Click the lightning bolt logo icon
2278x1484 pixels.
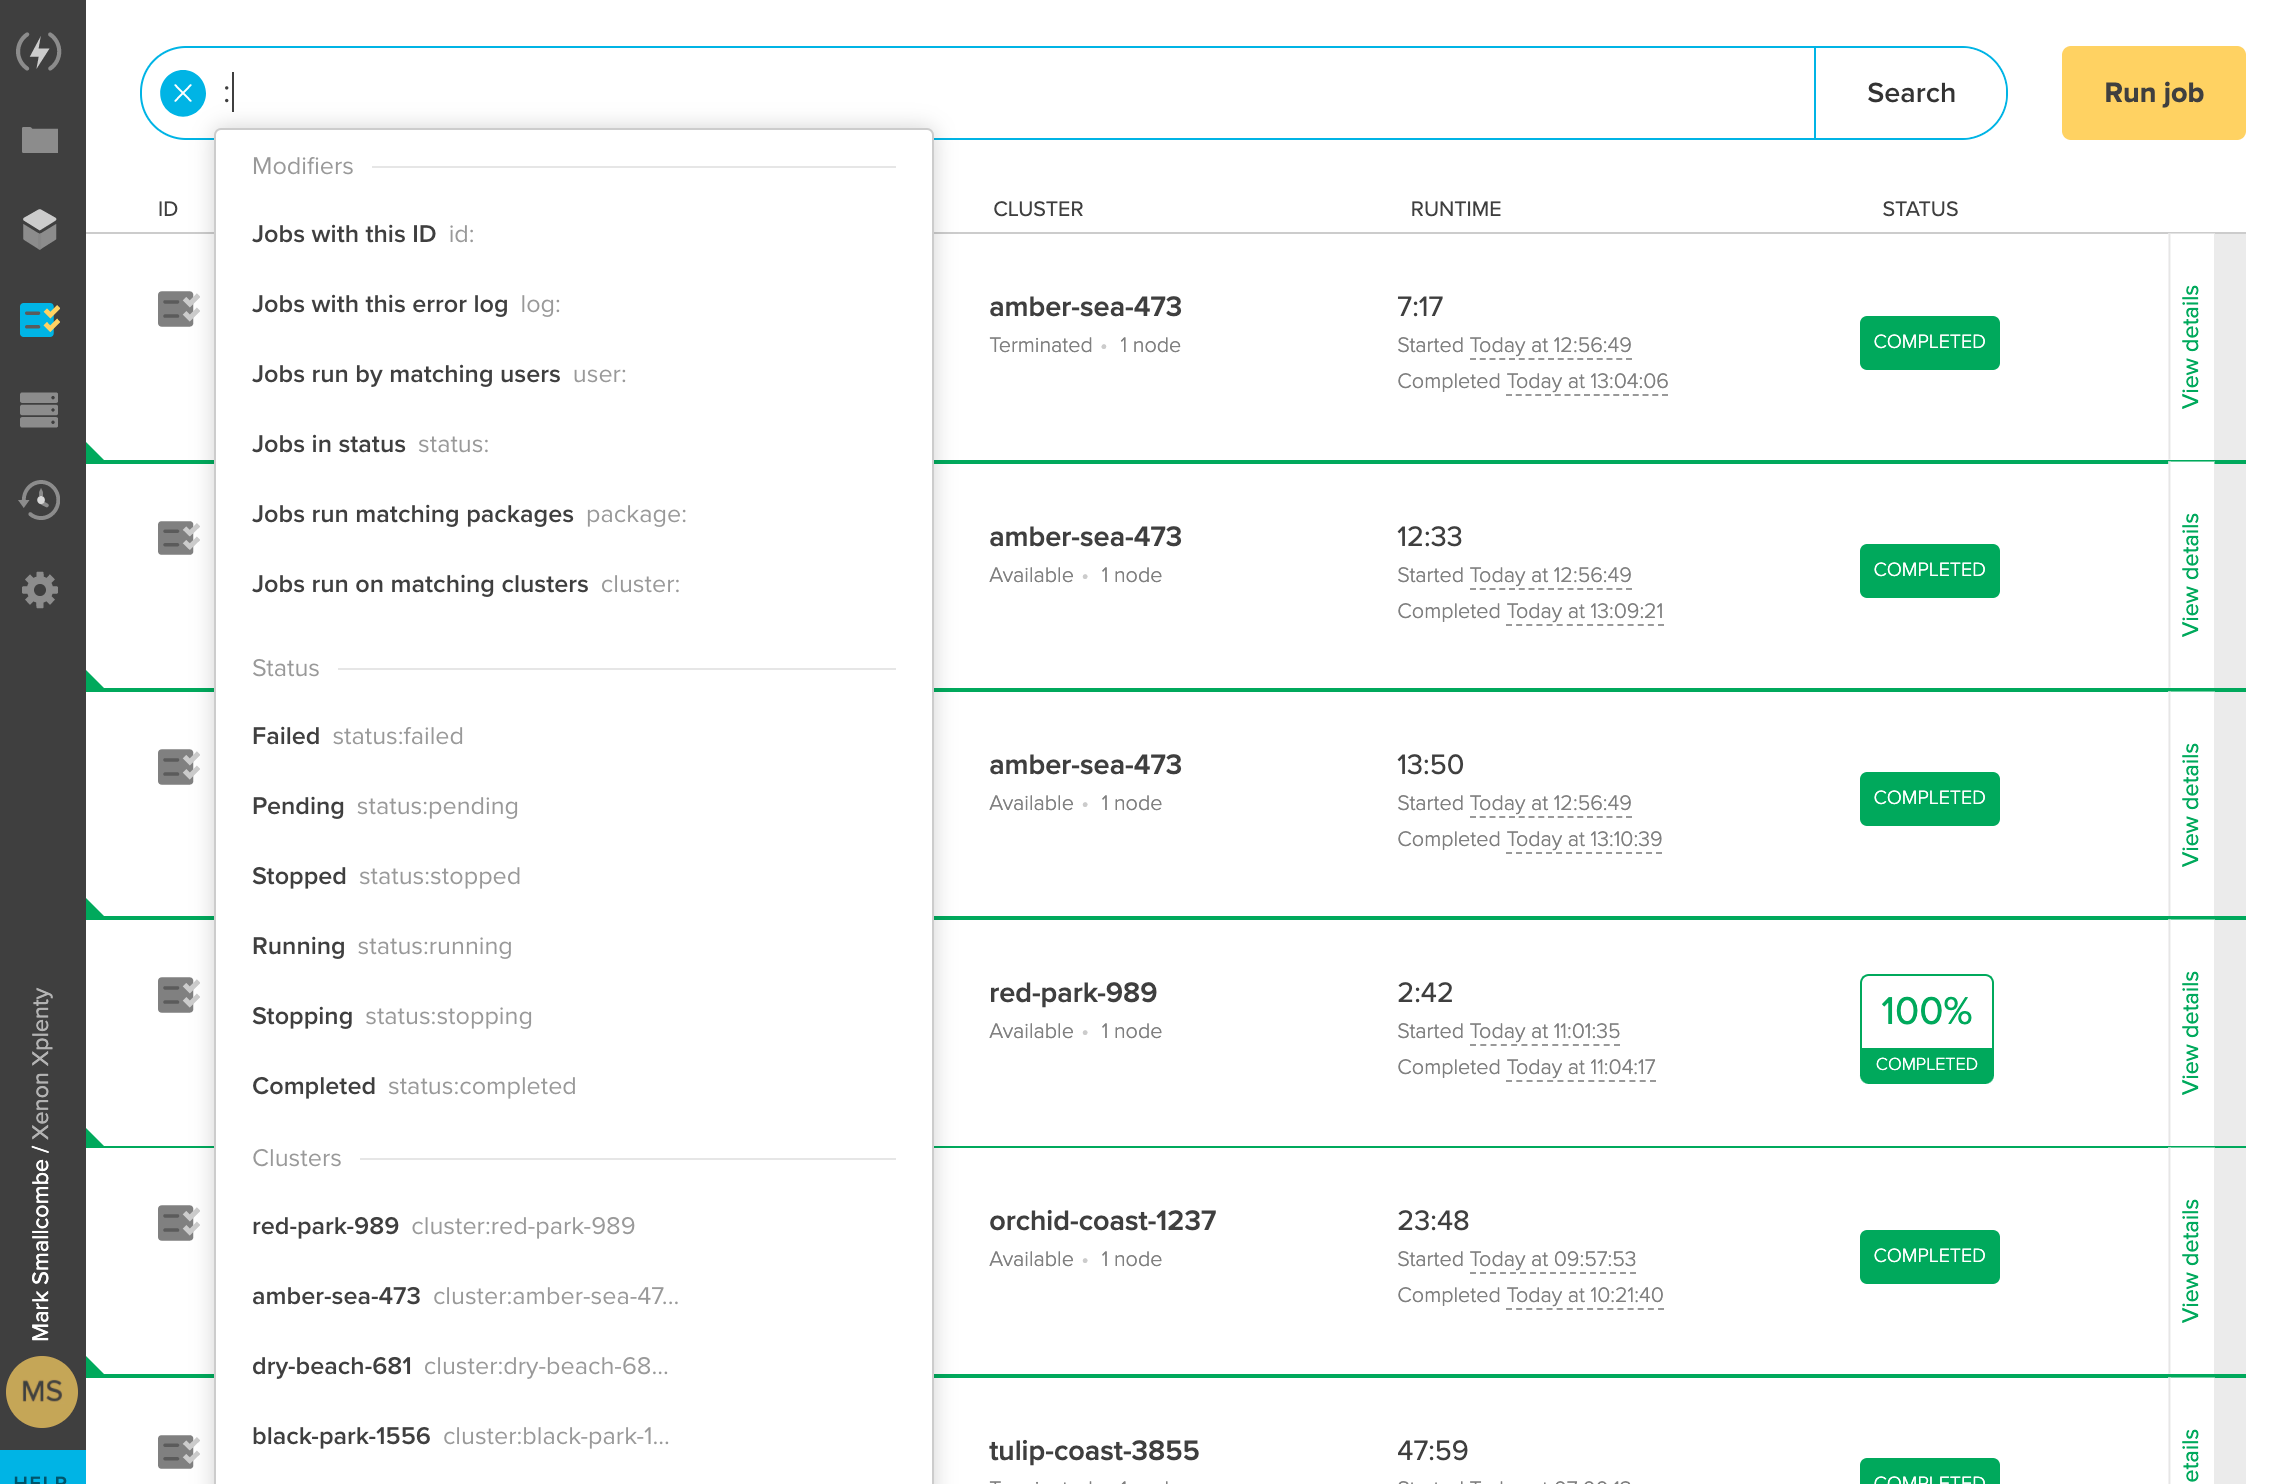pyautogui.click(x=40, y=51)
